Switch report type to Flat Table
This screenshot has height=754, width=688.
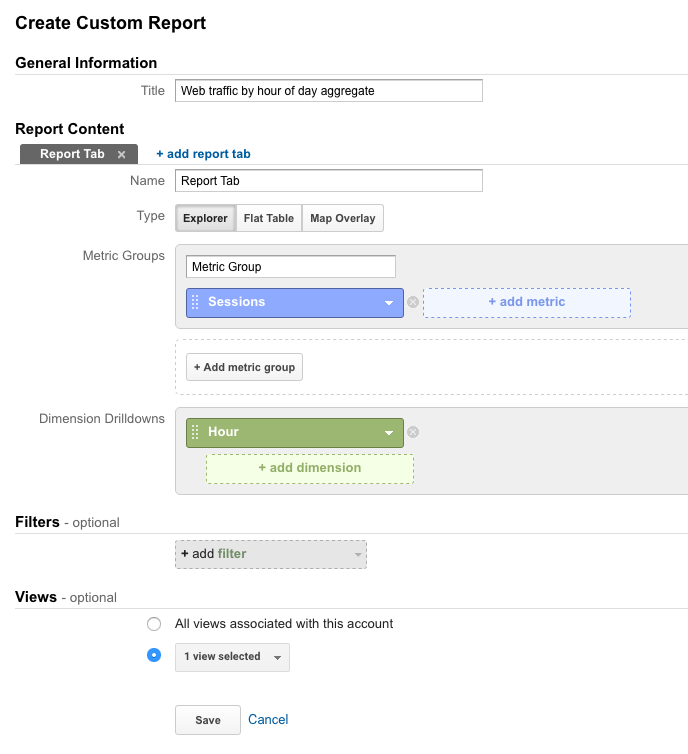[x=269, y=218]
